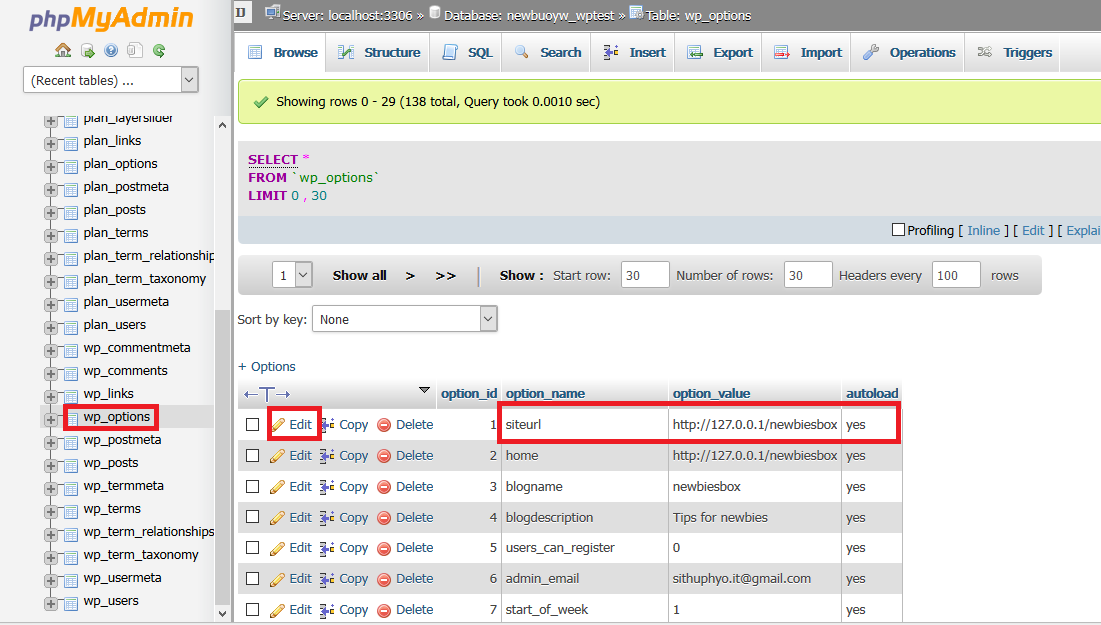
Task: Click the sidebar scrollbar up arrow
Action: click(x=223, y=125)
